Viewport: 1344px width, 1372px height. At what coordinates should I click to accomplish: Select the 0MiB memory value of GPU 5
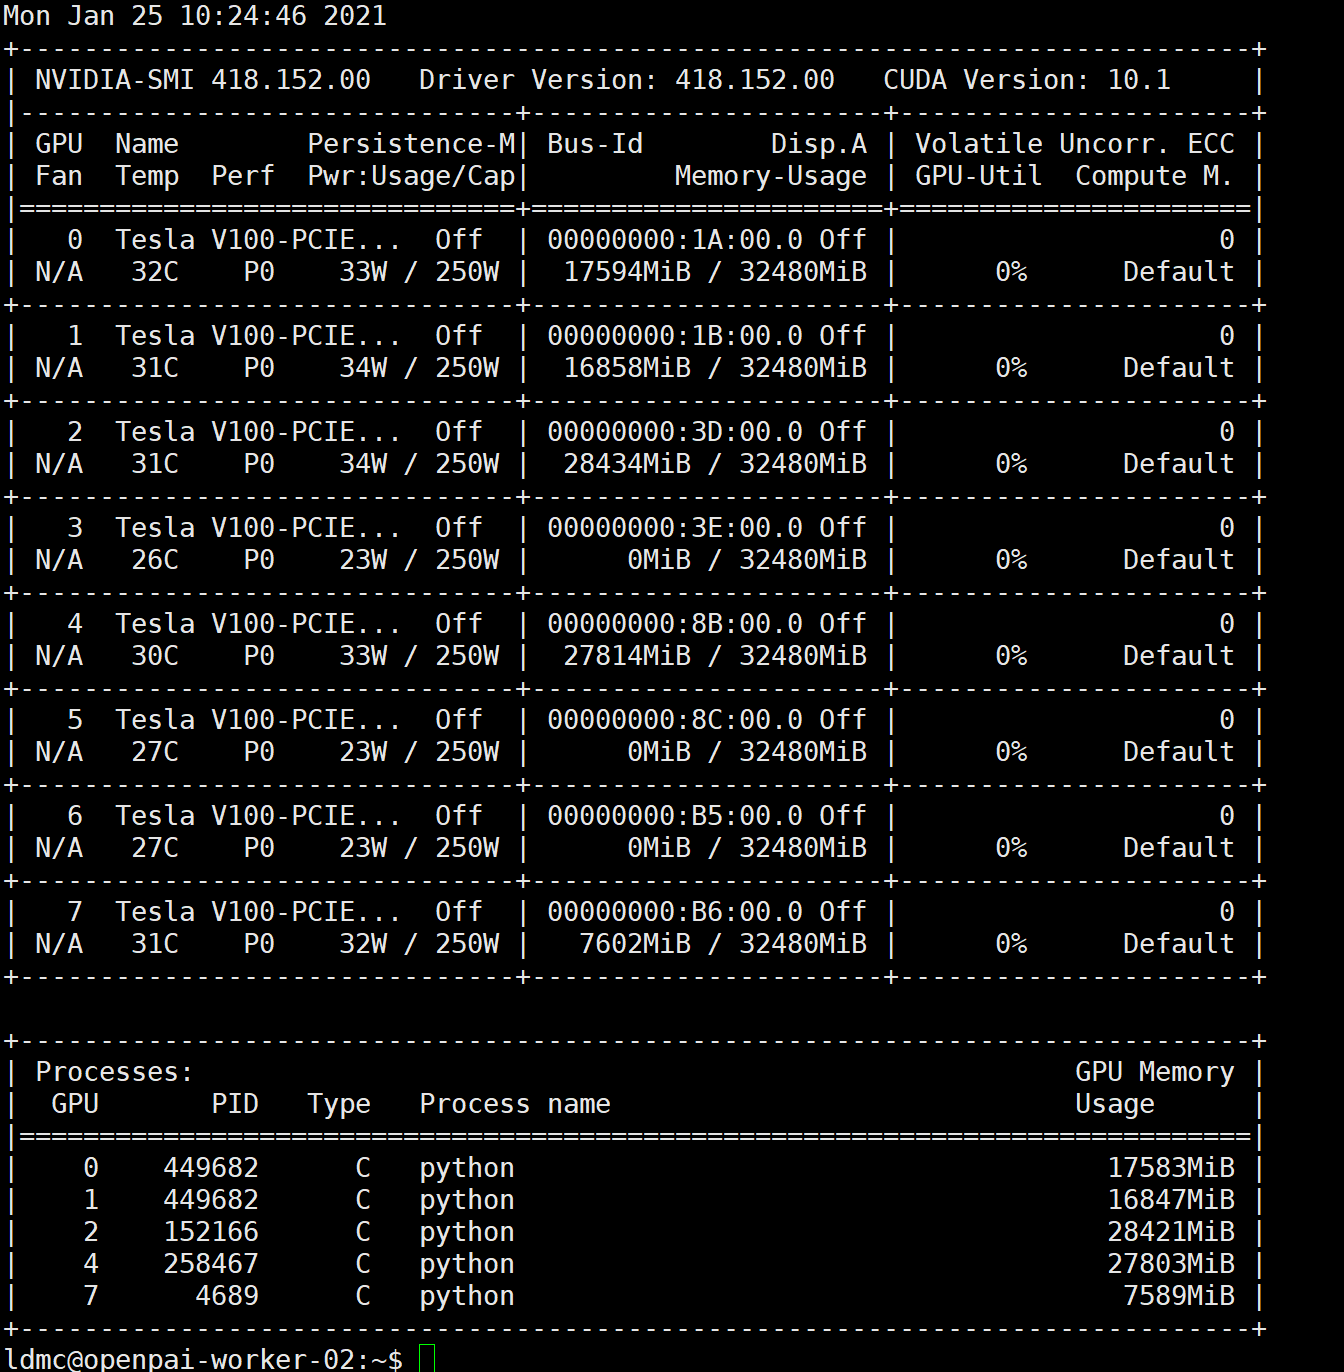pos(658,751)
